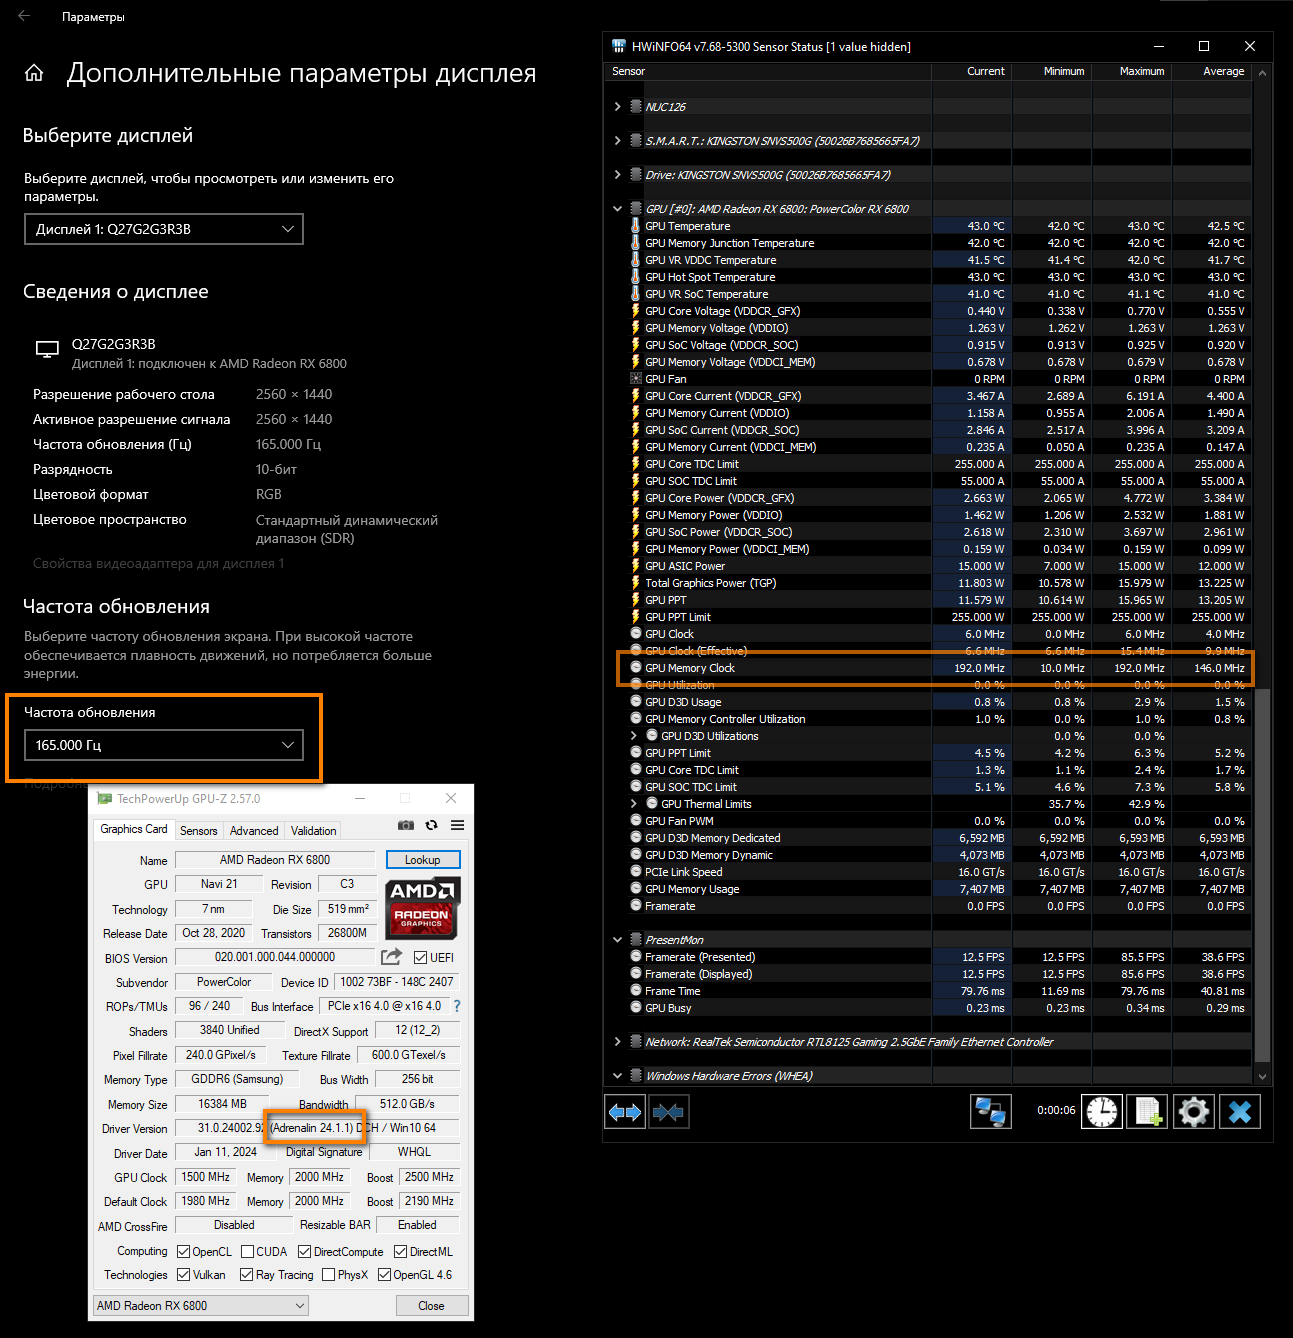Screen dimensions: 1293x1338
Task: Expand the NUC126 sensor group
Action: (618, 106)
